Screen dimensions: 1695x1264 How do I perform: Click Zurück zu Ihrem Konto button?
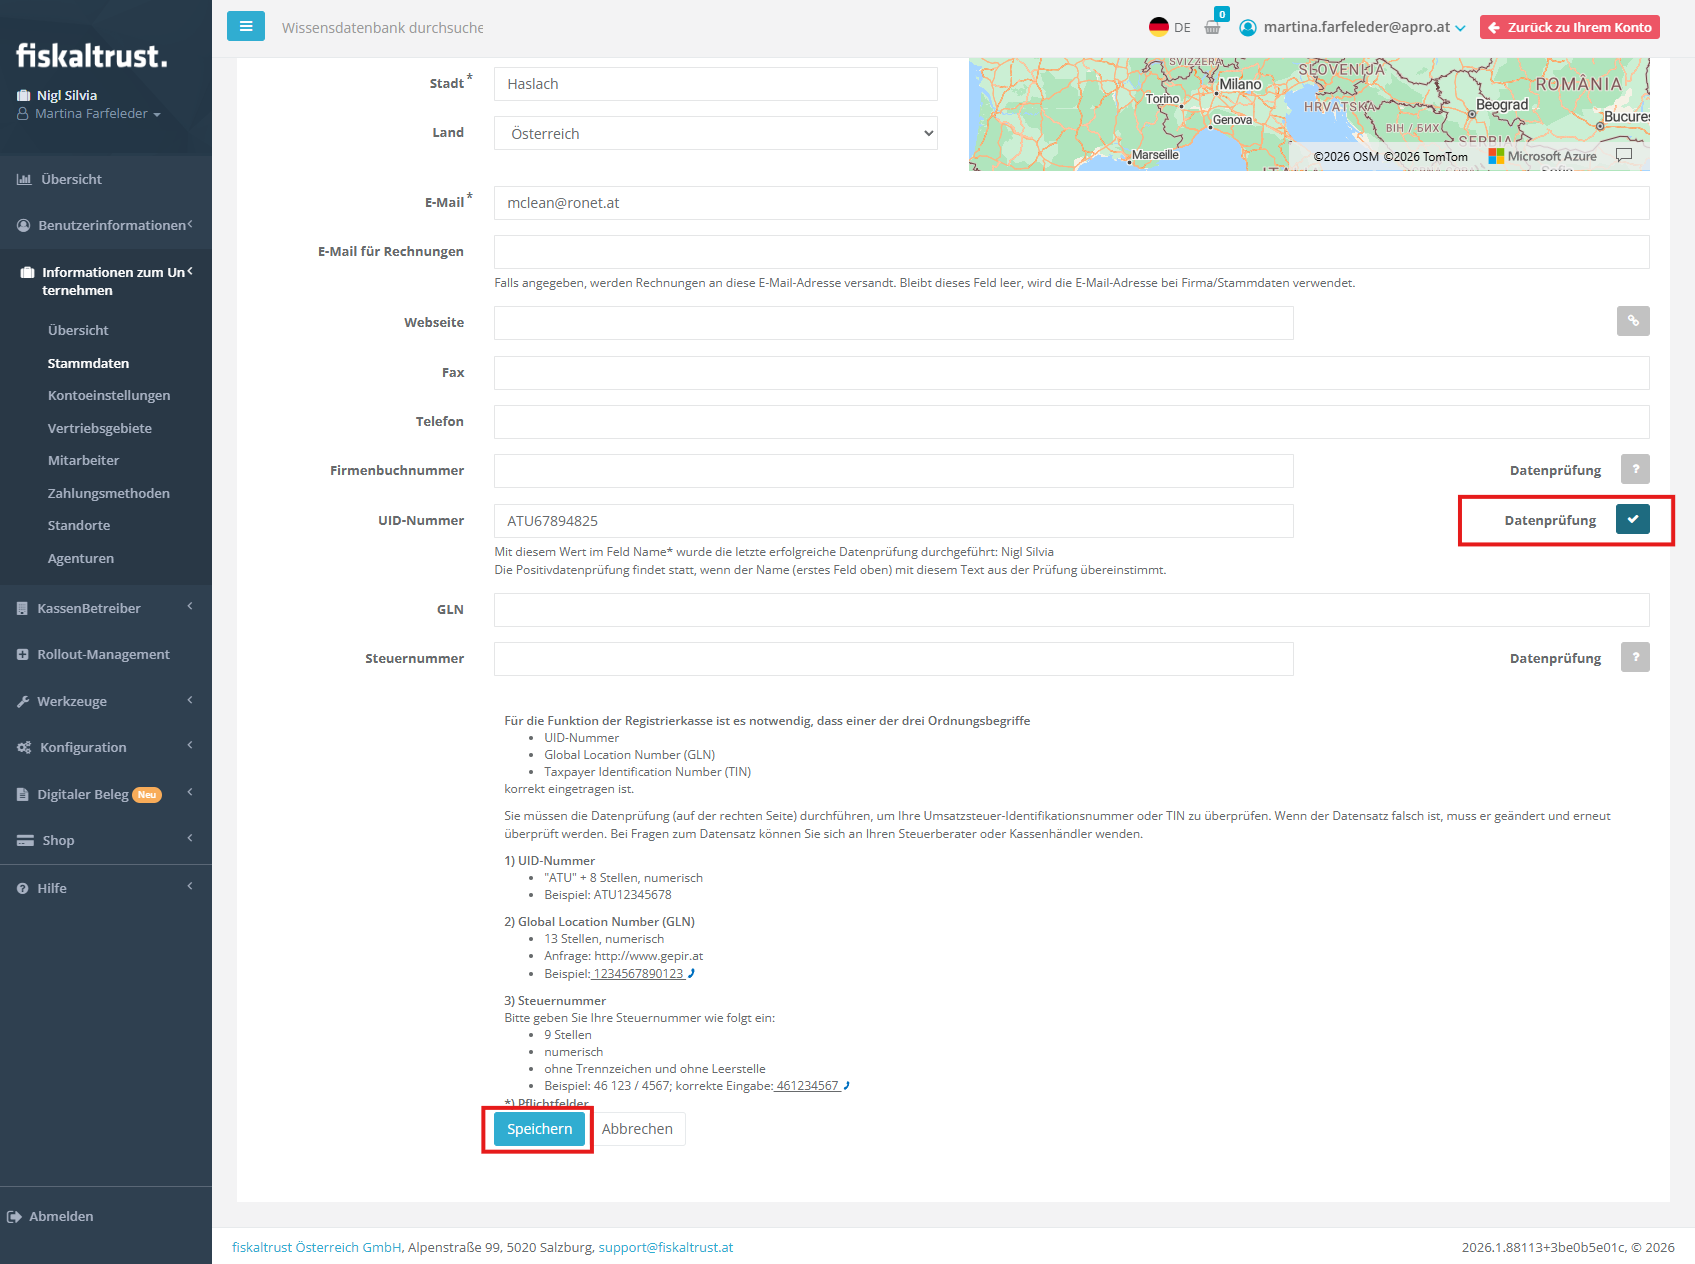1569,27
